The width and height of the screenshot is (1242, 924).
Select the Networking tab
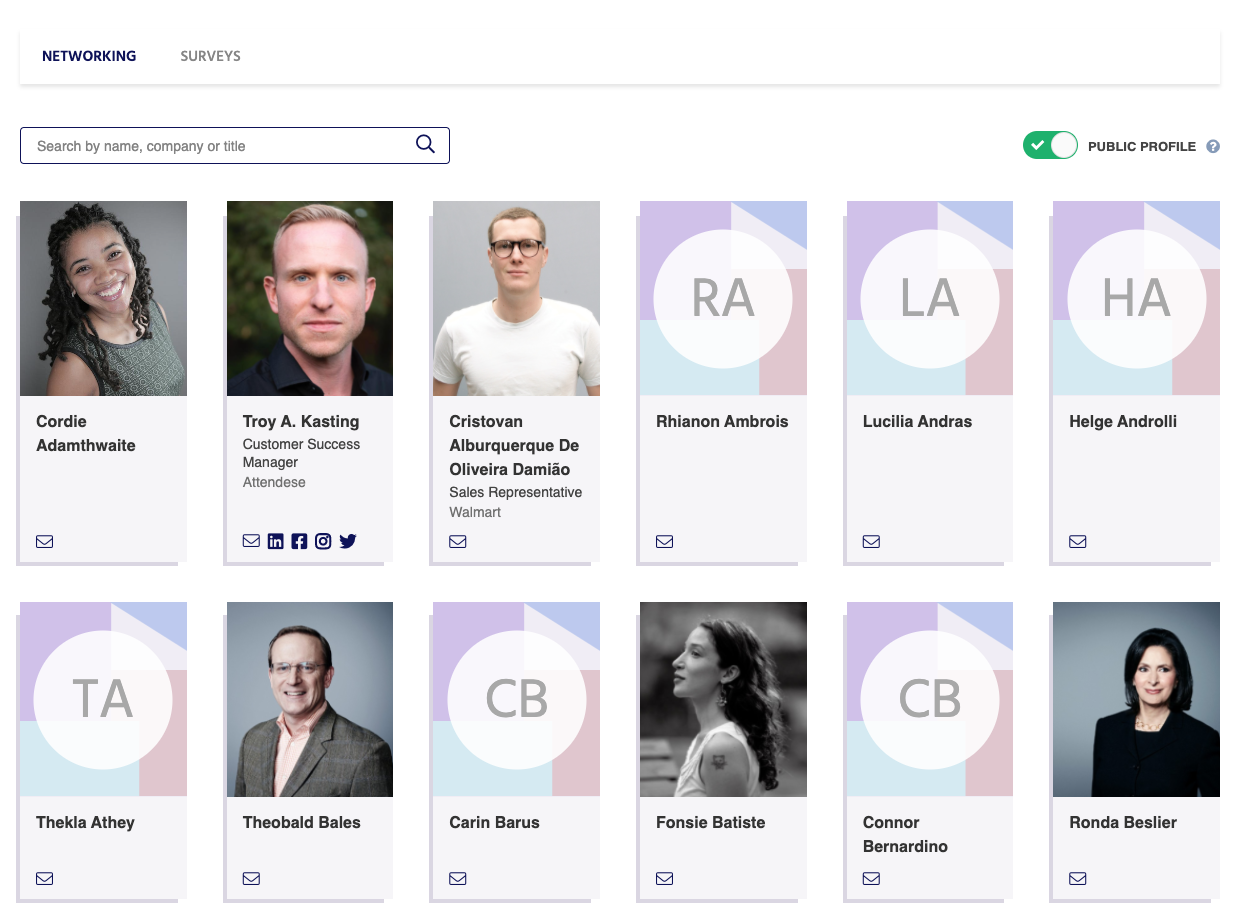88,56
